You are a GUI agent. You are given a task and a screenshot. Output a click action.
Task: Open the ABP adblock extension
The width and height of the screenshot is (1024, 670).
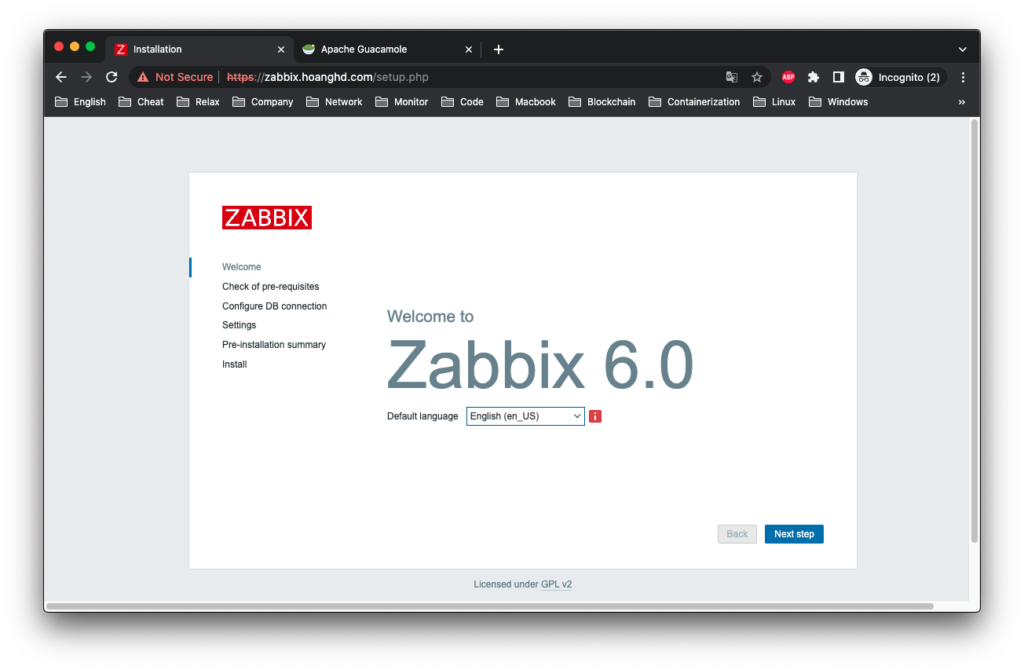point(788,77)
